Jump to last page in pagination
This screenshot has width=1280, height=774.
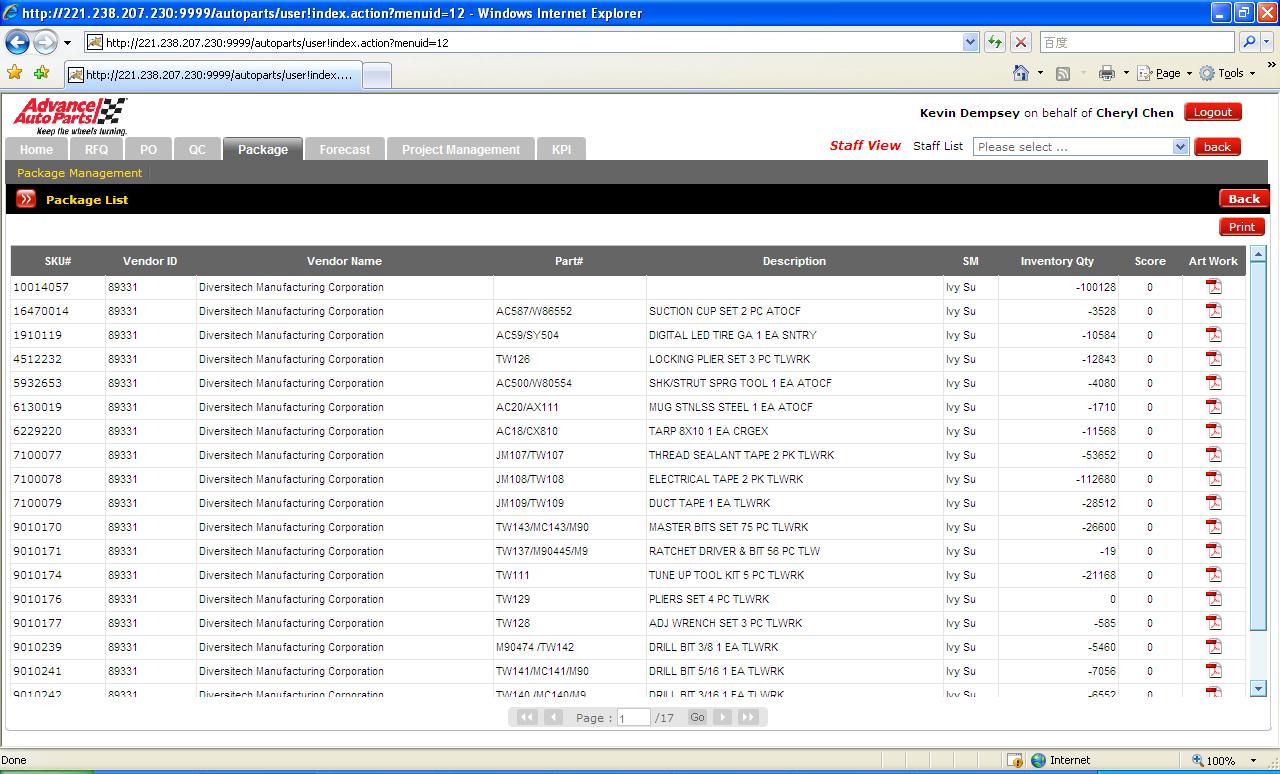[x=748, y=717]
